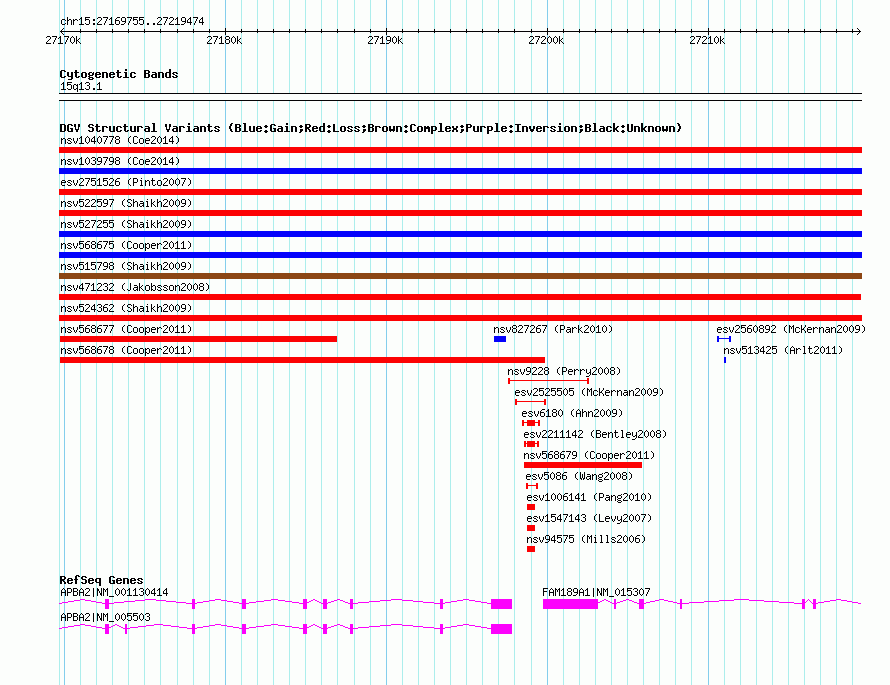Click the blue bracket glyph of esv2560892
890x685 pixels.
pos(724,339)
